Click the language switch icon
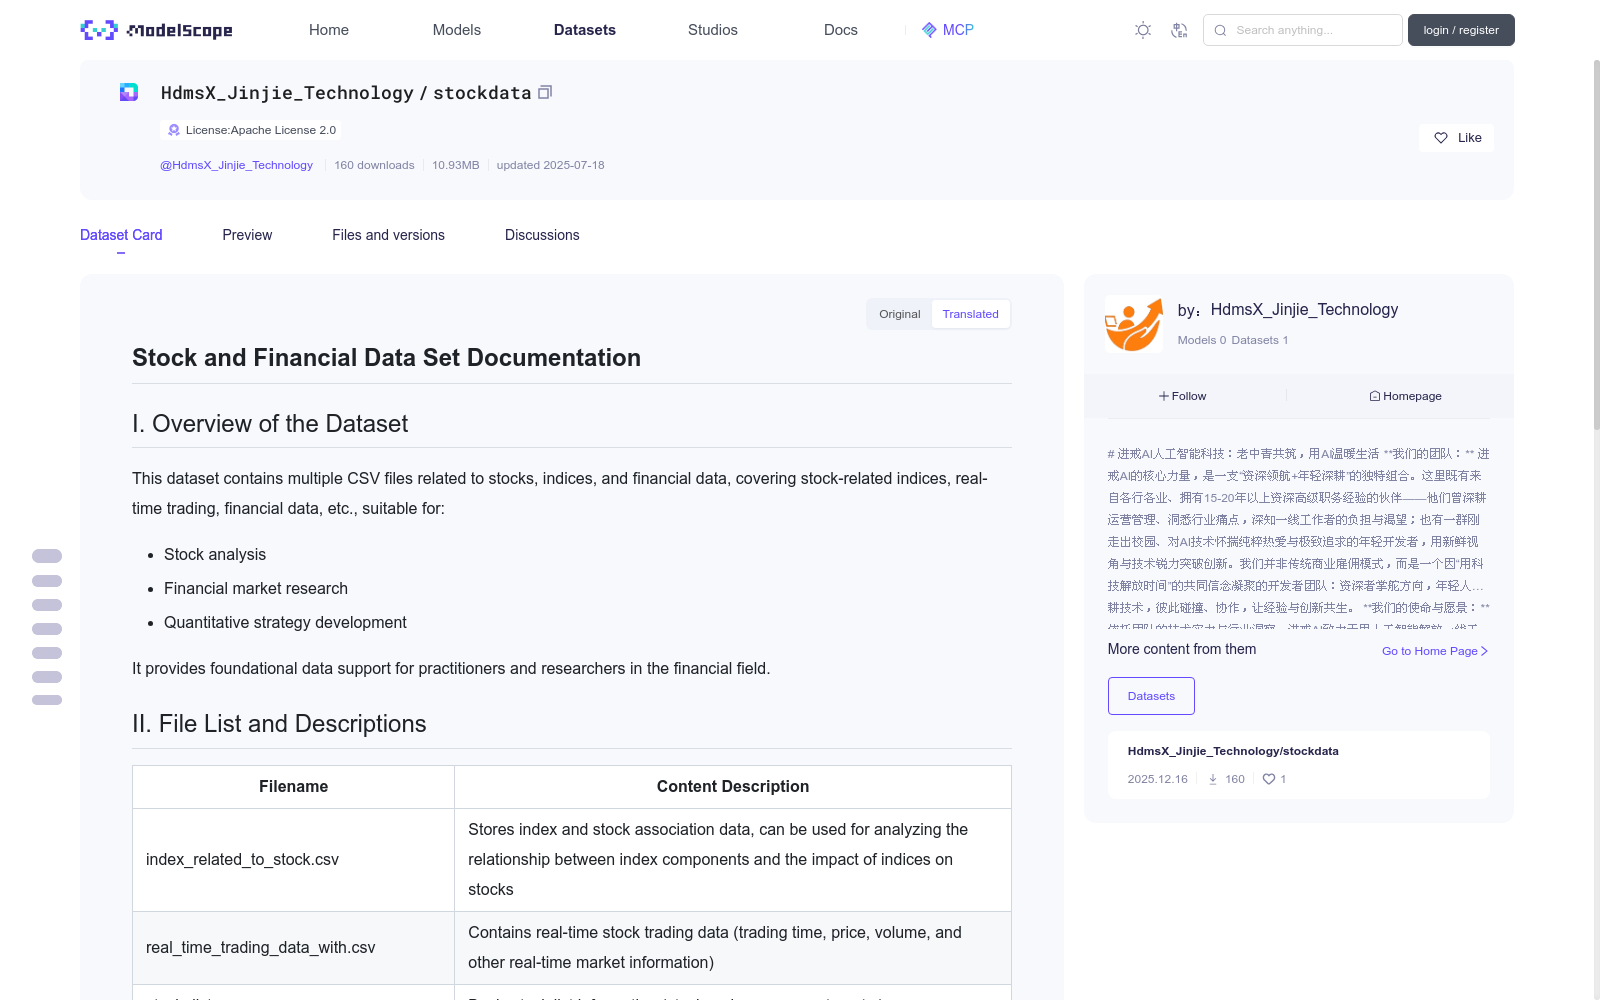1600x1000 pixels. click(x=1179, y=30)
